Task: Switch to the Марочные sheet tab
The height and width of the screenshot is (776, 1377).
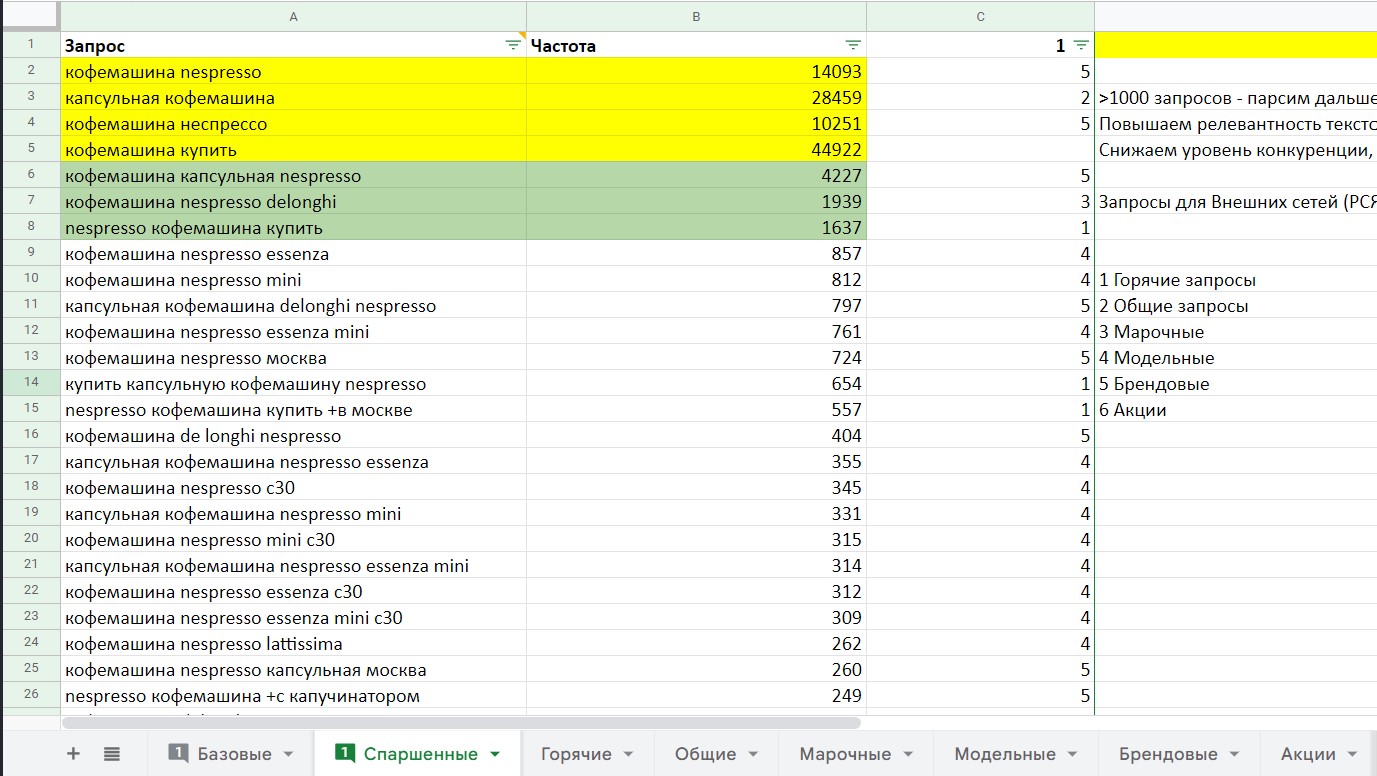Action: click(845, 754)
